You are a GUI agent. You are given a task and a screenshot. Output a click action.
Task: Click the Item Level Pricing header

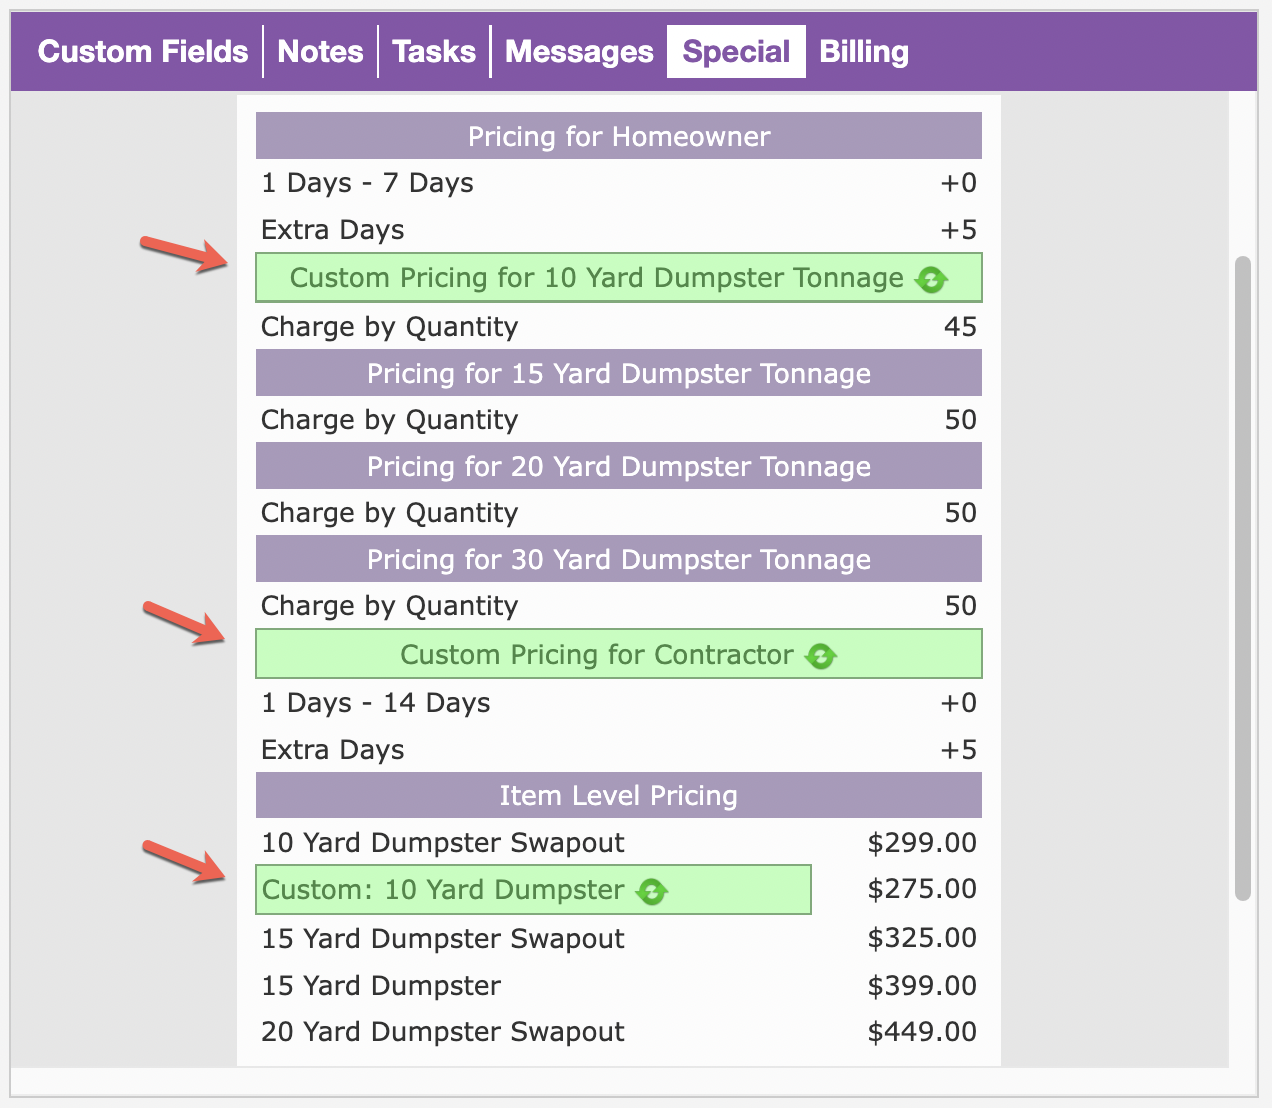pyautogui.click(x=619, y=795)
